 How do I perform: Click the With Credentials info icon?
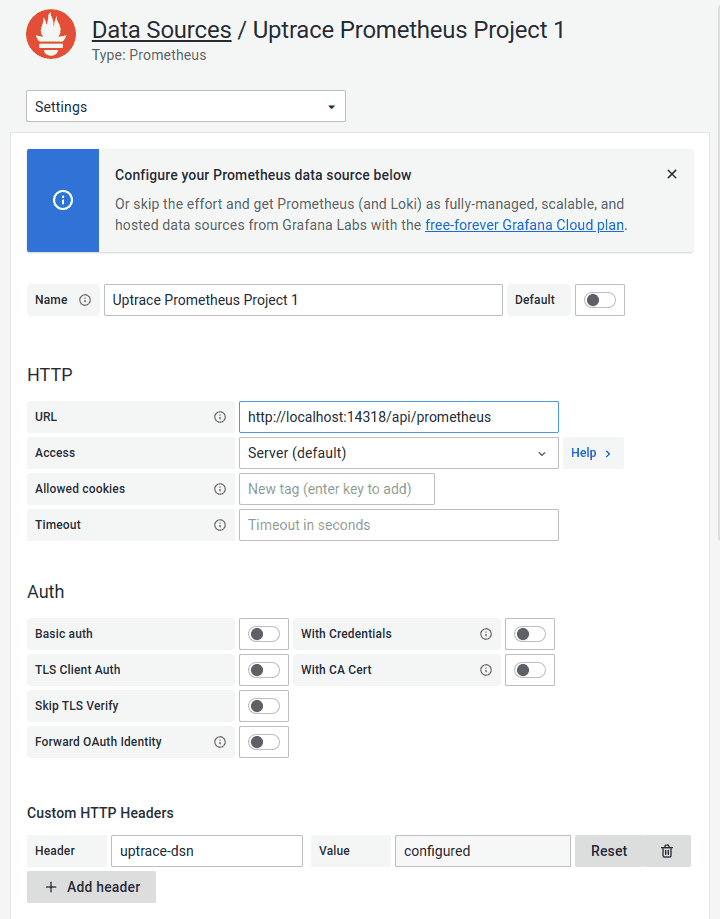[x=486, y=634]
